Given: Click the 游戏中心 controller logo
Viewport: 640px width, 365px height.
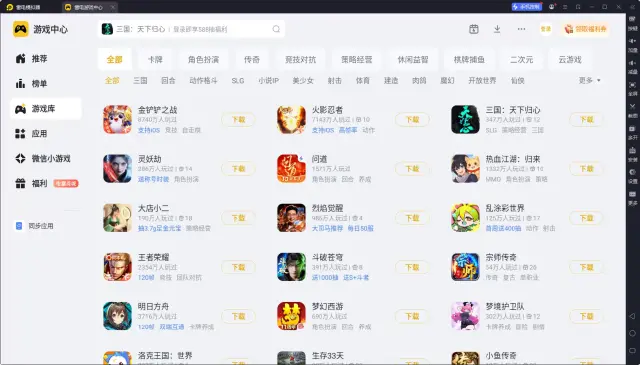Looking at the screenshot, I should 21,29.
